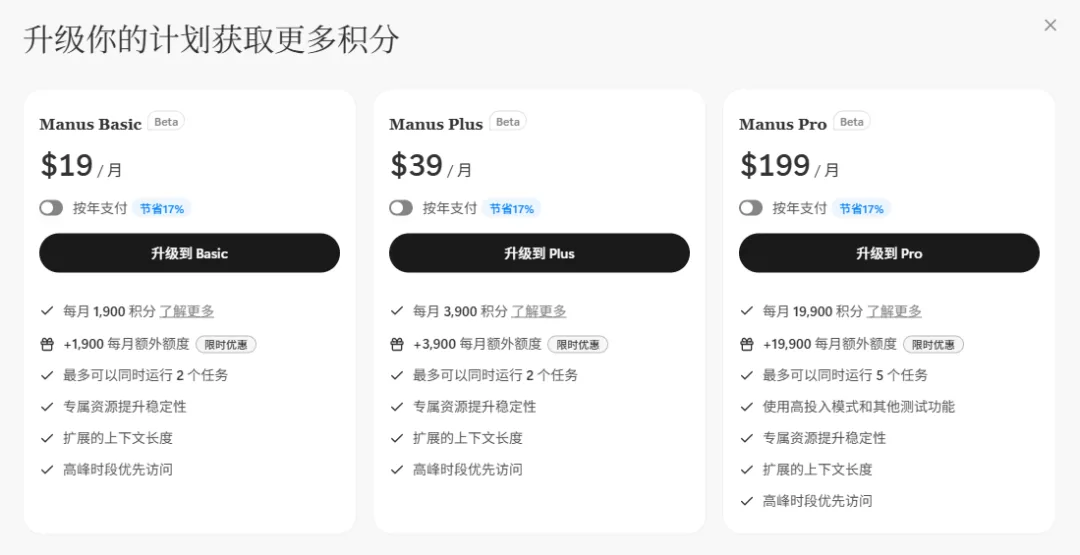Close the upgrade plan dialog
This screenshot has height=555, width=1080.
[1050, 25]
